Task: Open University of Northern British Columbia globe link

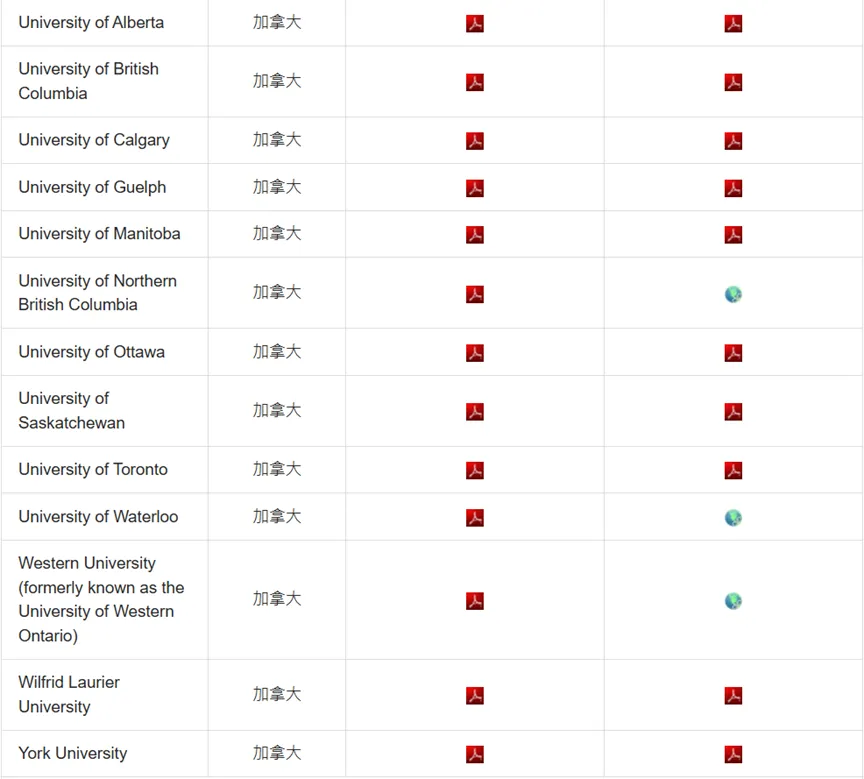Action: [x=733, y=294]
